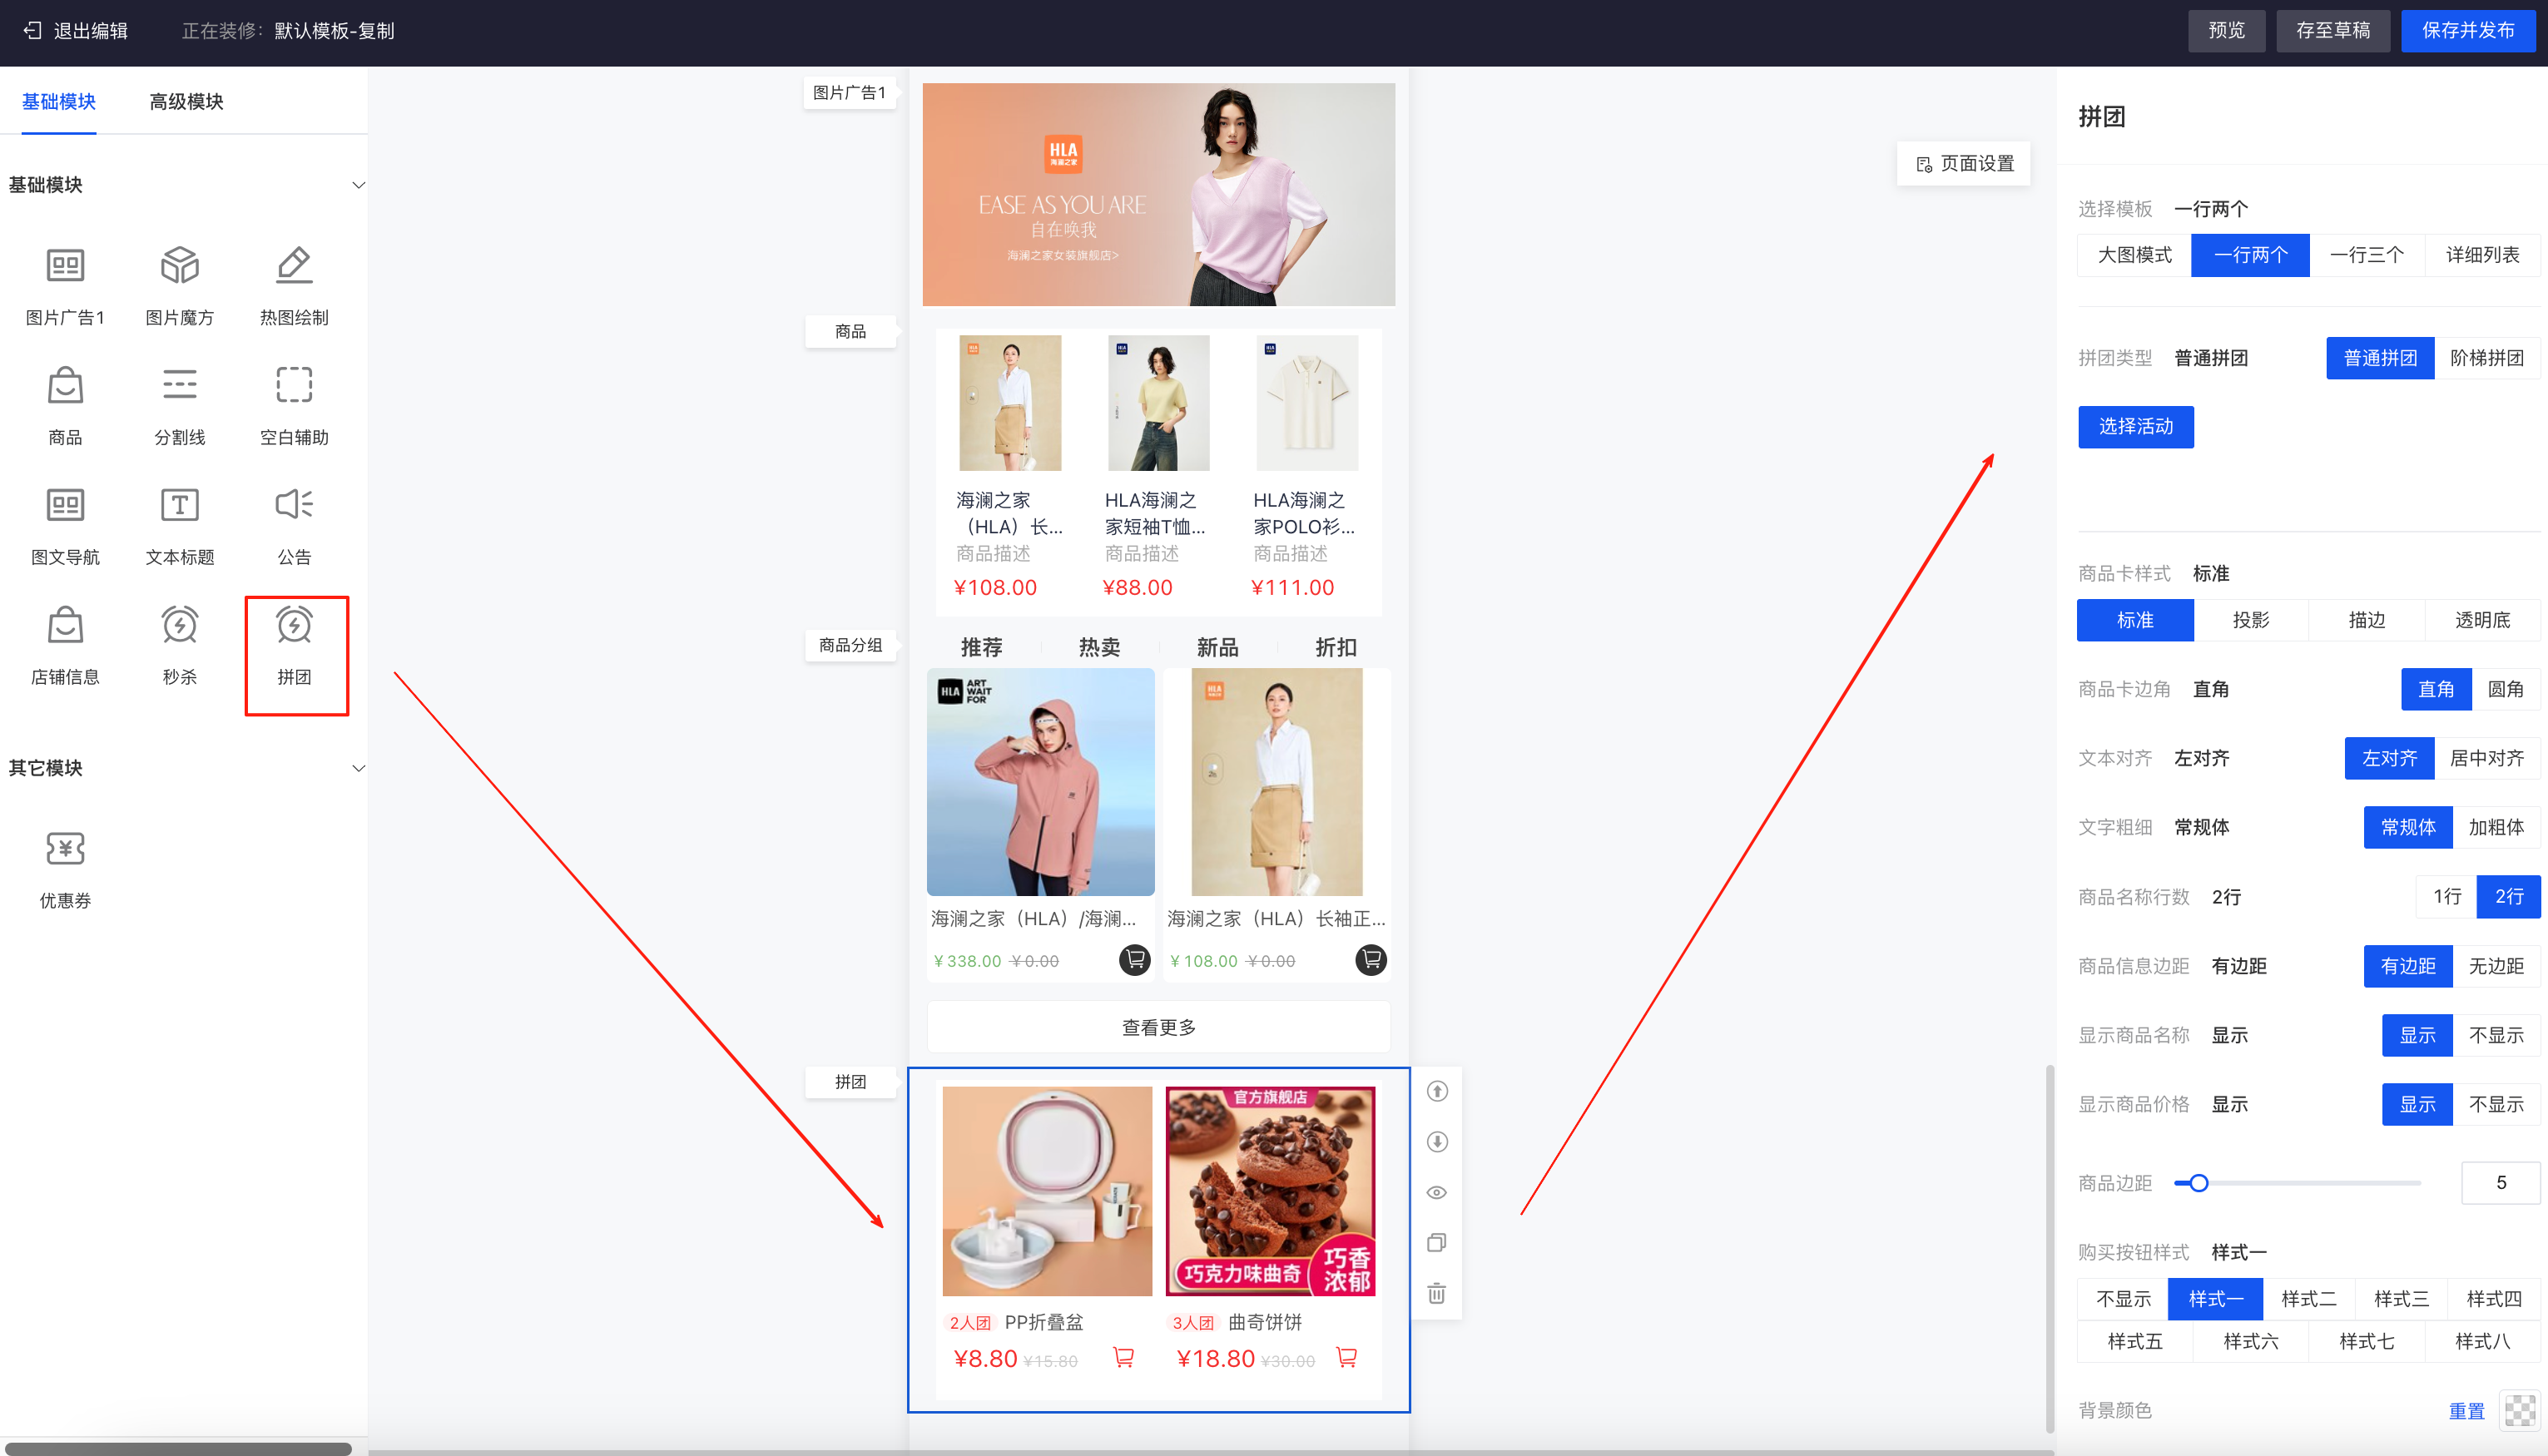Screen dimensions: 2548x1456
Task: Duplicate the 拼团 block with the copy icon
Action: pos(1437,1243)
